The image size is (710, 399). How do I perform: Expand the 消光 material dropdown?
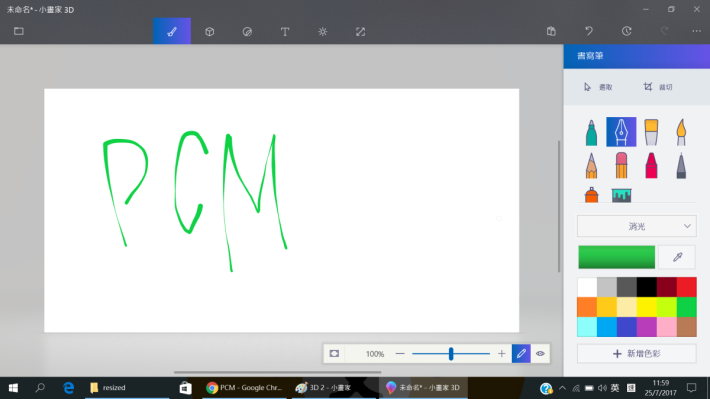pyautogui.click(x=637, y=226)
